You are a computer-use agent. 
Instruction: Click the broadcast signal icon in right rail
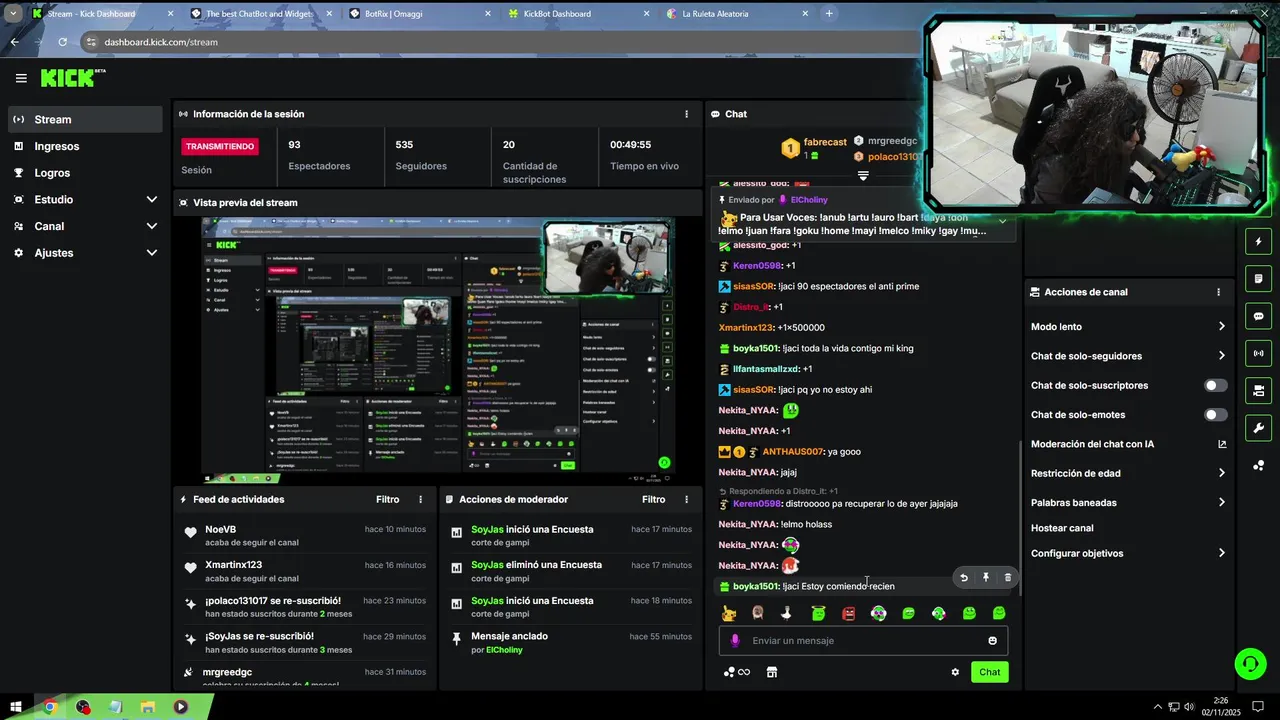(x=1258, y=353)
